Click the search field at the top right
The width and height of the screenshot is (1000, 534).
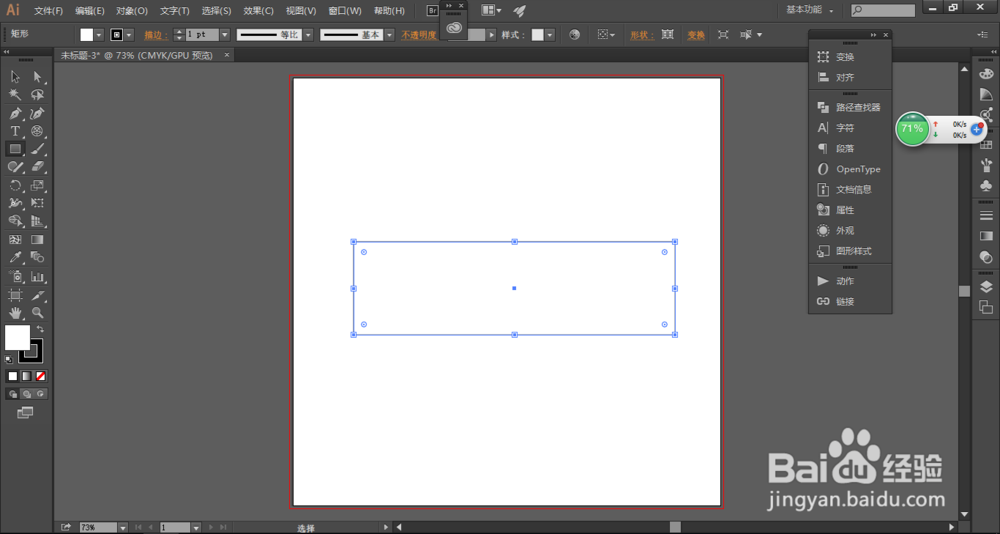883,10
